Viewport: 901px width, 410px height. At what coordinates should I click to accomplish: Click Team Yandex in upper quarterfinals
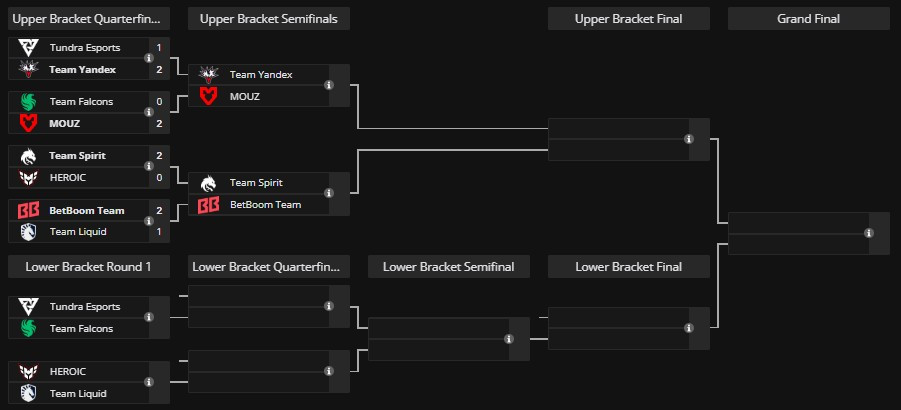(x=82, y=70)
